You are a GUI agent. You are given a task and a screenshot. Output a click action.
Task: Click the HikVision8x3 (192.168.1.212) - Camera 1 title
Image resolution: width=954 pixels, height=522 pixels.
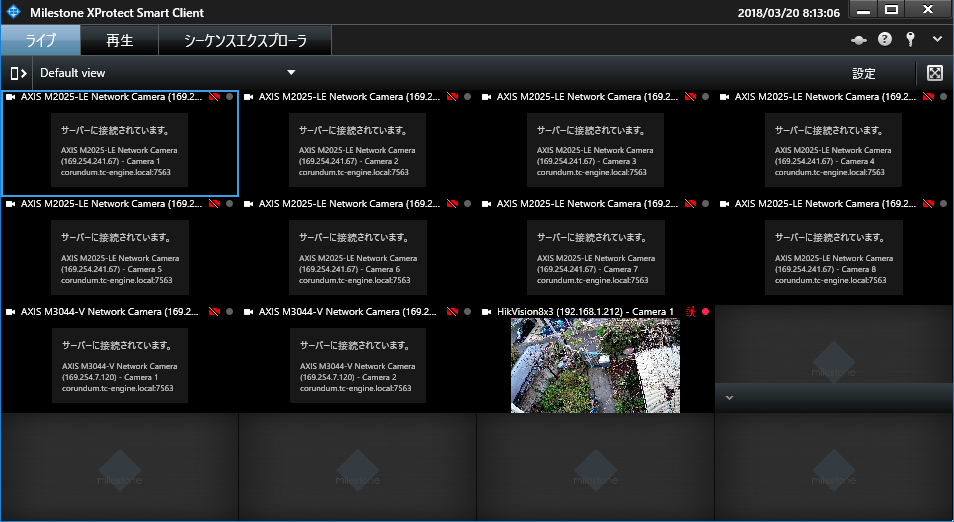tap(585, 311)
